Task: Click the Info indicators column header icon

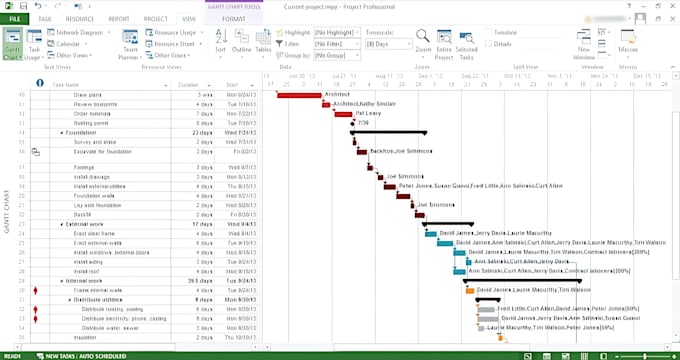Action: click(x=40, y=82)
